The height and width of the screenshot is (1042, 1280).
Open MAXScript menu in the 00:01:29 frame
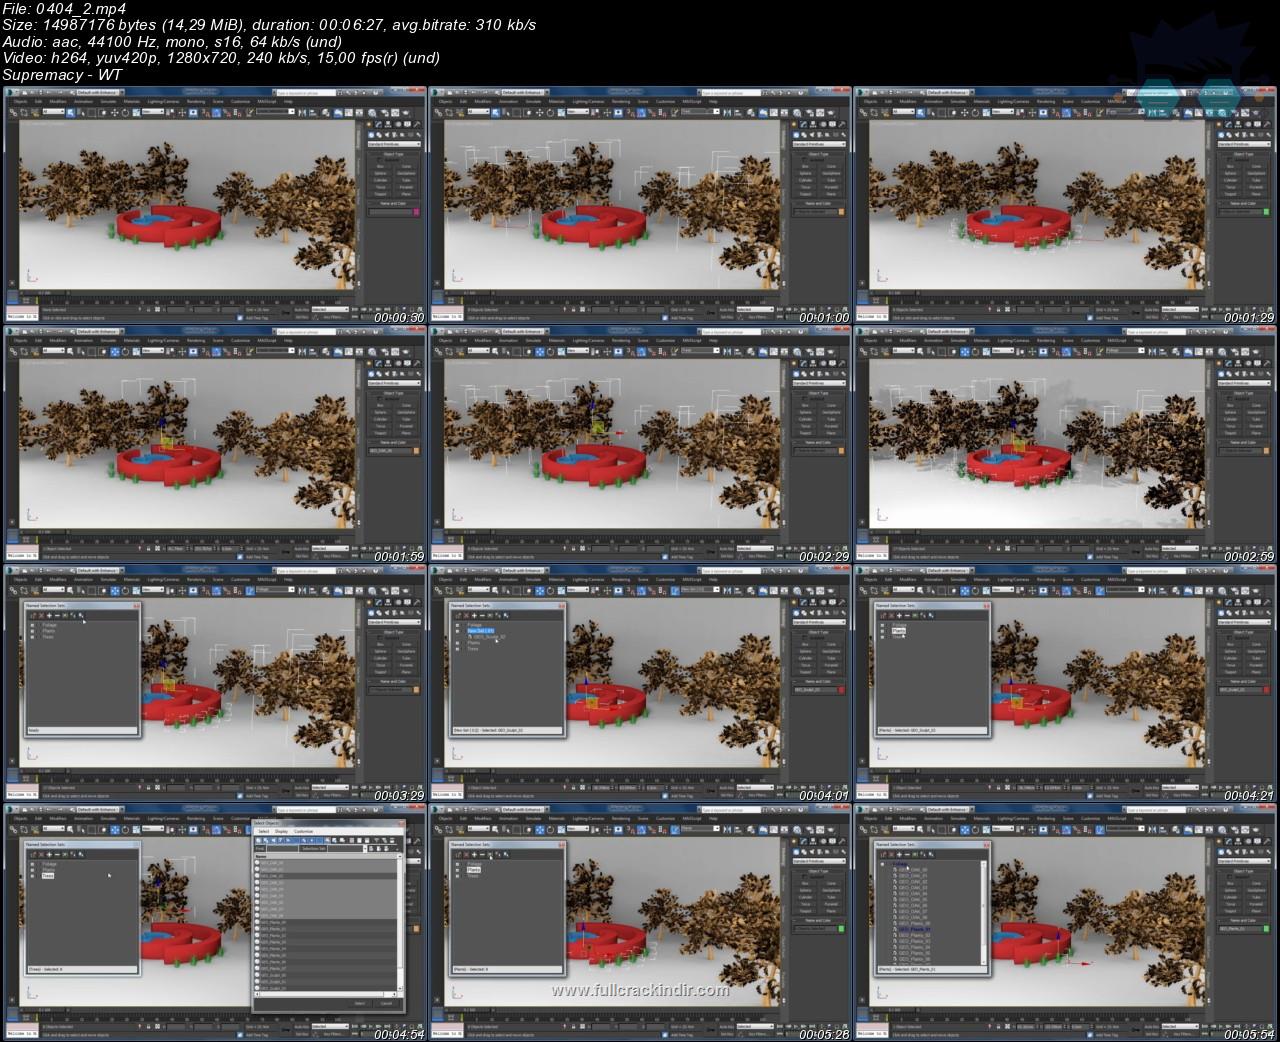tap(1116, 101)
